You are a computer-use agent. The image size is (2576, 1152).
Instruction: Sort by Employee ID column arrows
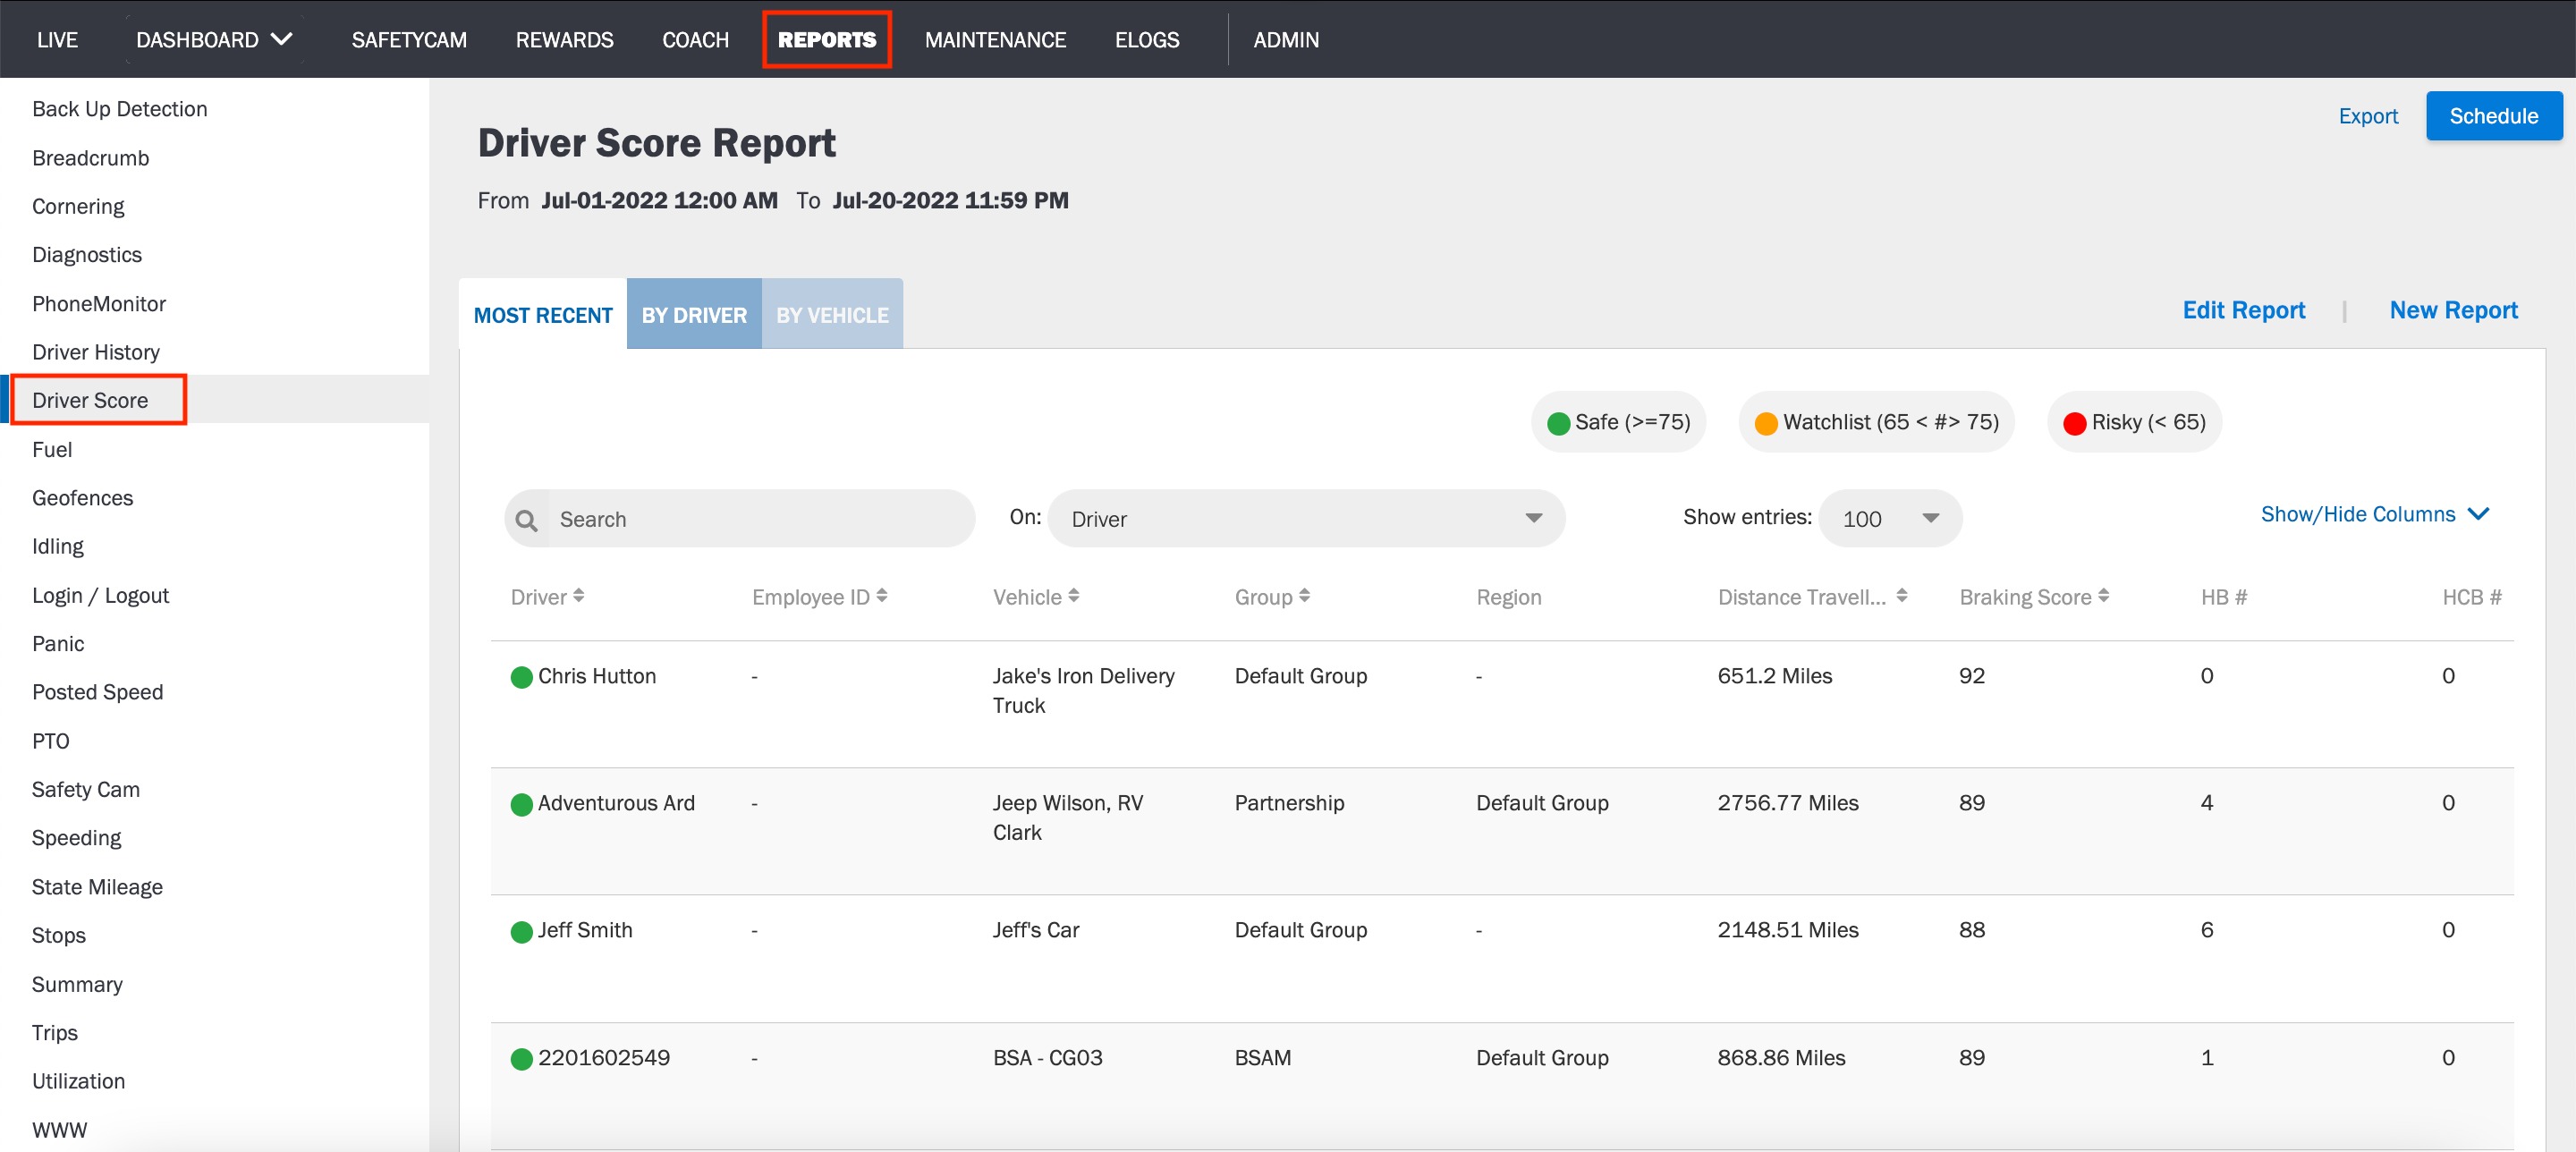pyautogui.click(x=882, y=596)
